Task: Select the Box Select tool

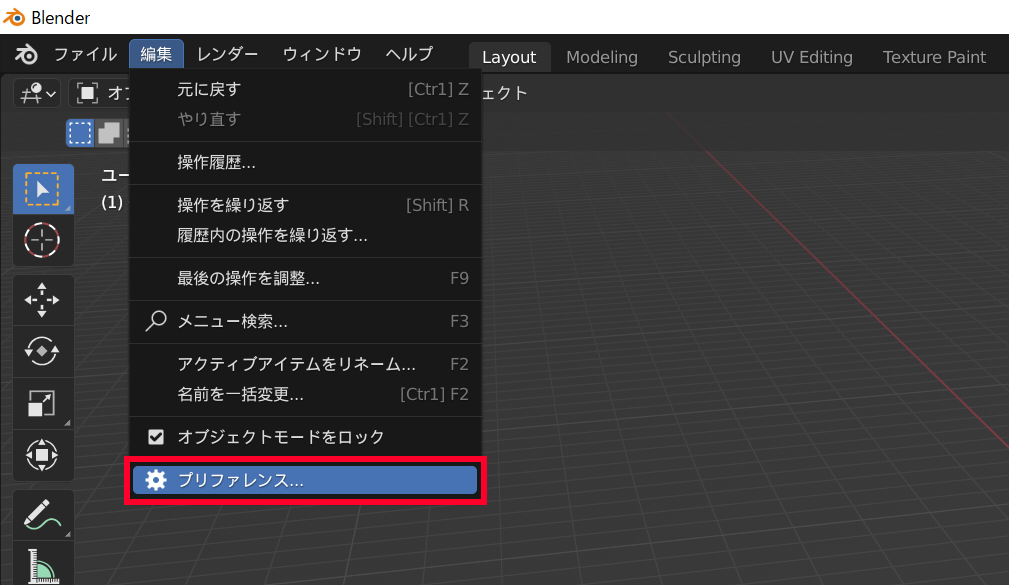Action: click(x=43, y=188)
